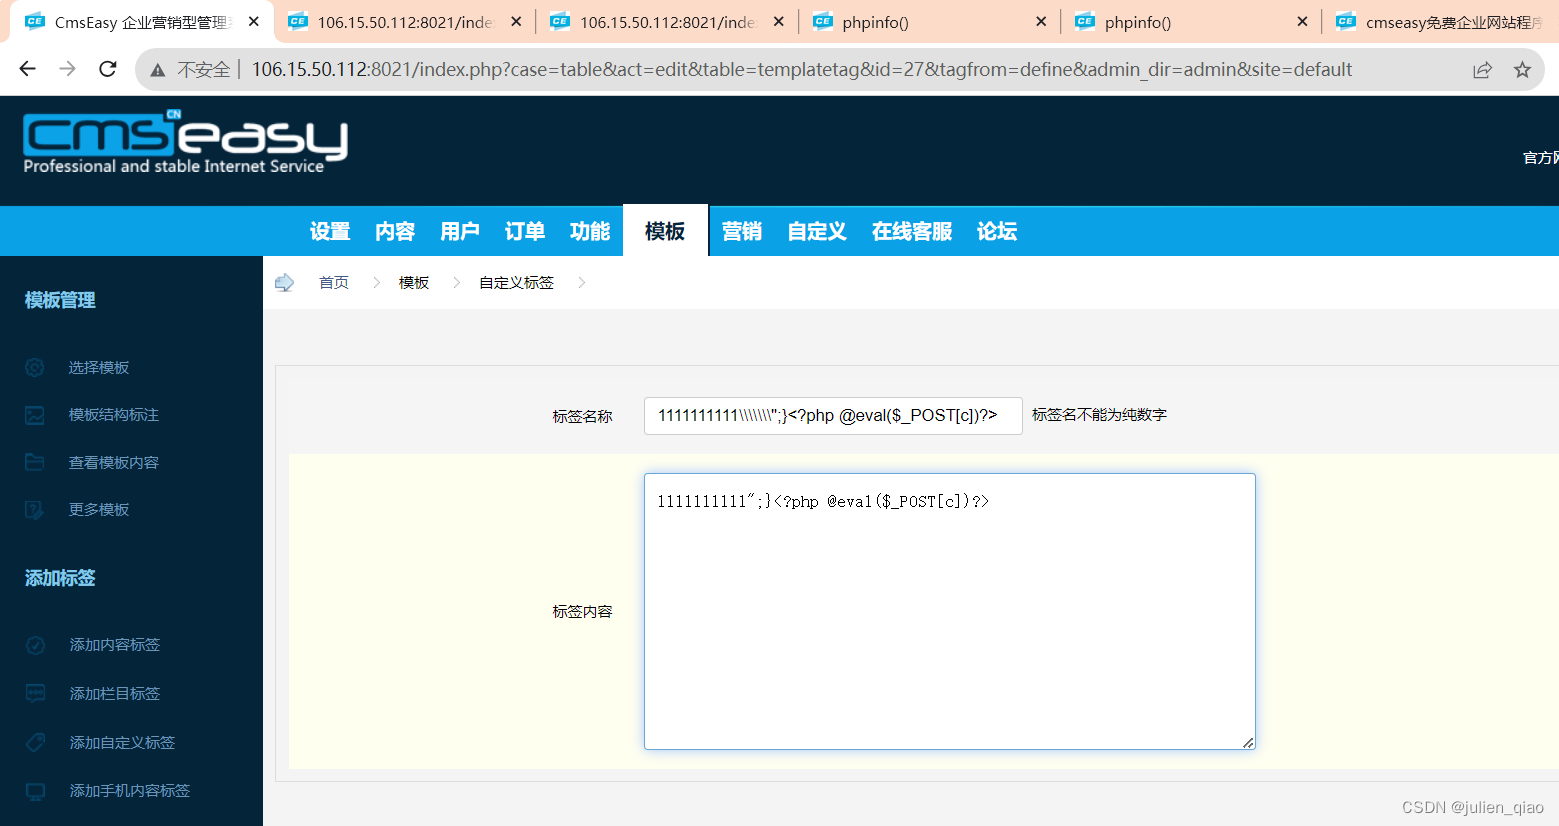Click the not-secure warning icon
Screen dimensions: 1559x826
(x=158, y=70)
